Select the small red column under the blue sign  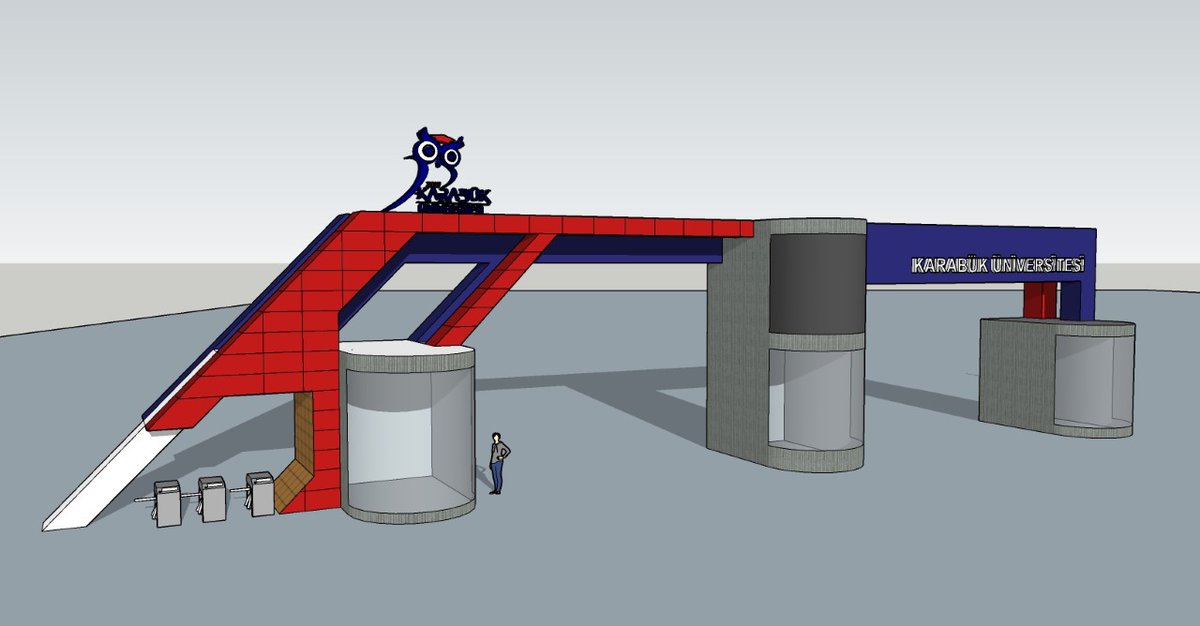[1040, 300]
